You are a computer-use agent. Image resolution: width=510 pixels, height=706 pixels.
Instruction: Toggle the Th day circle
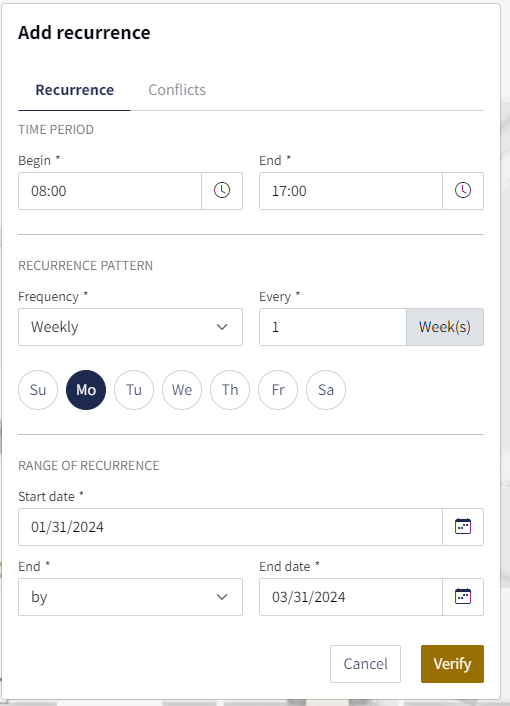(230, 390)
